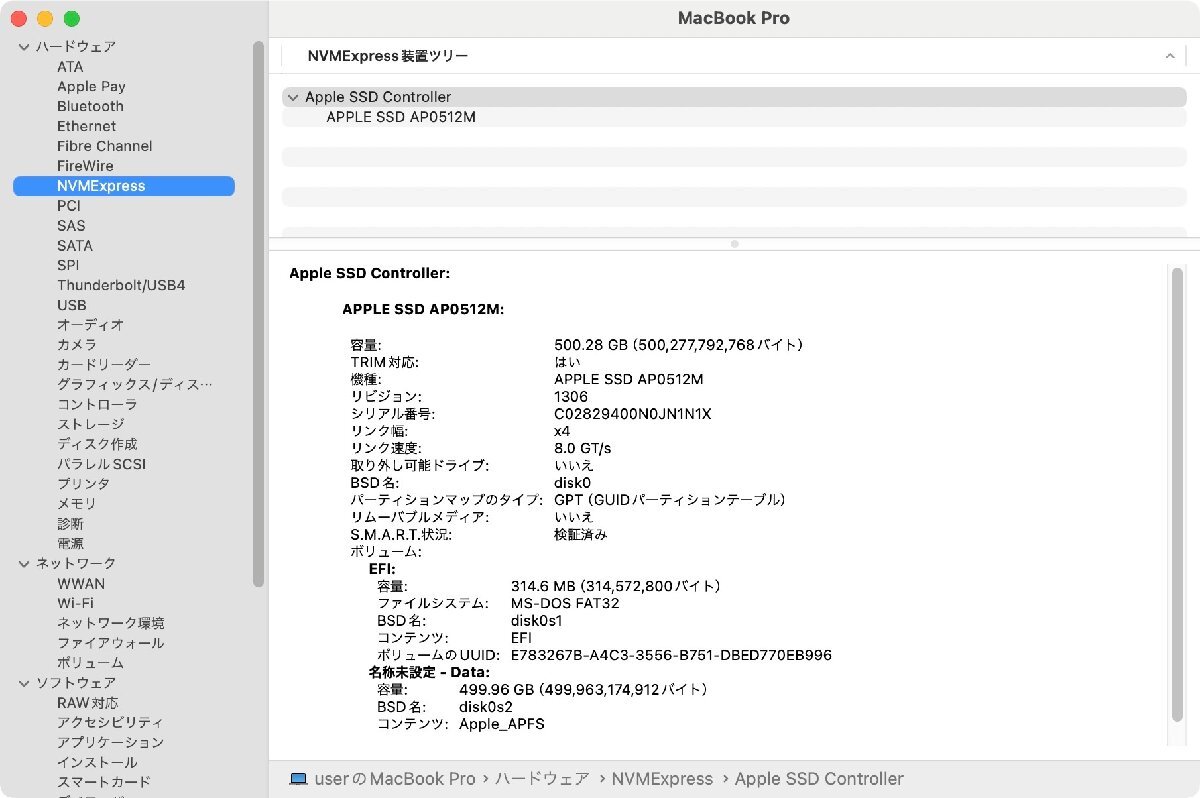Click the laptop icon in path bar

pyautogui.click(x=298, y=778)
